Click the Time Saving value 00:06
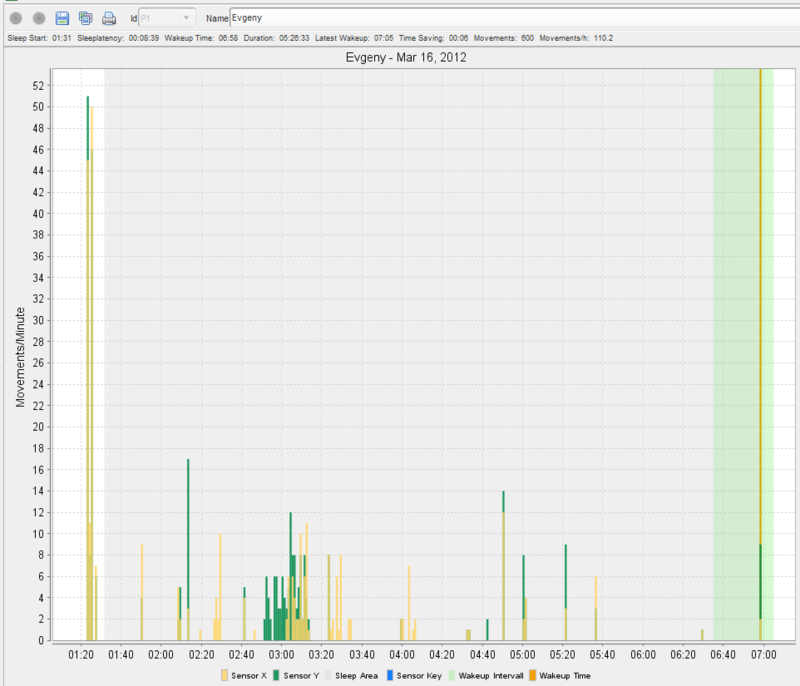This screenshot has height=686, width=800. [458, 38]
